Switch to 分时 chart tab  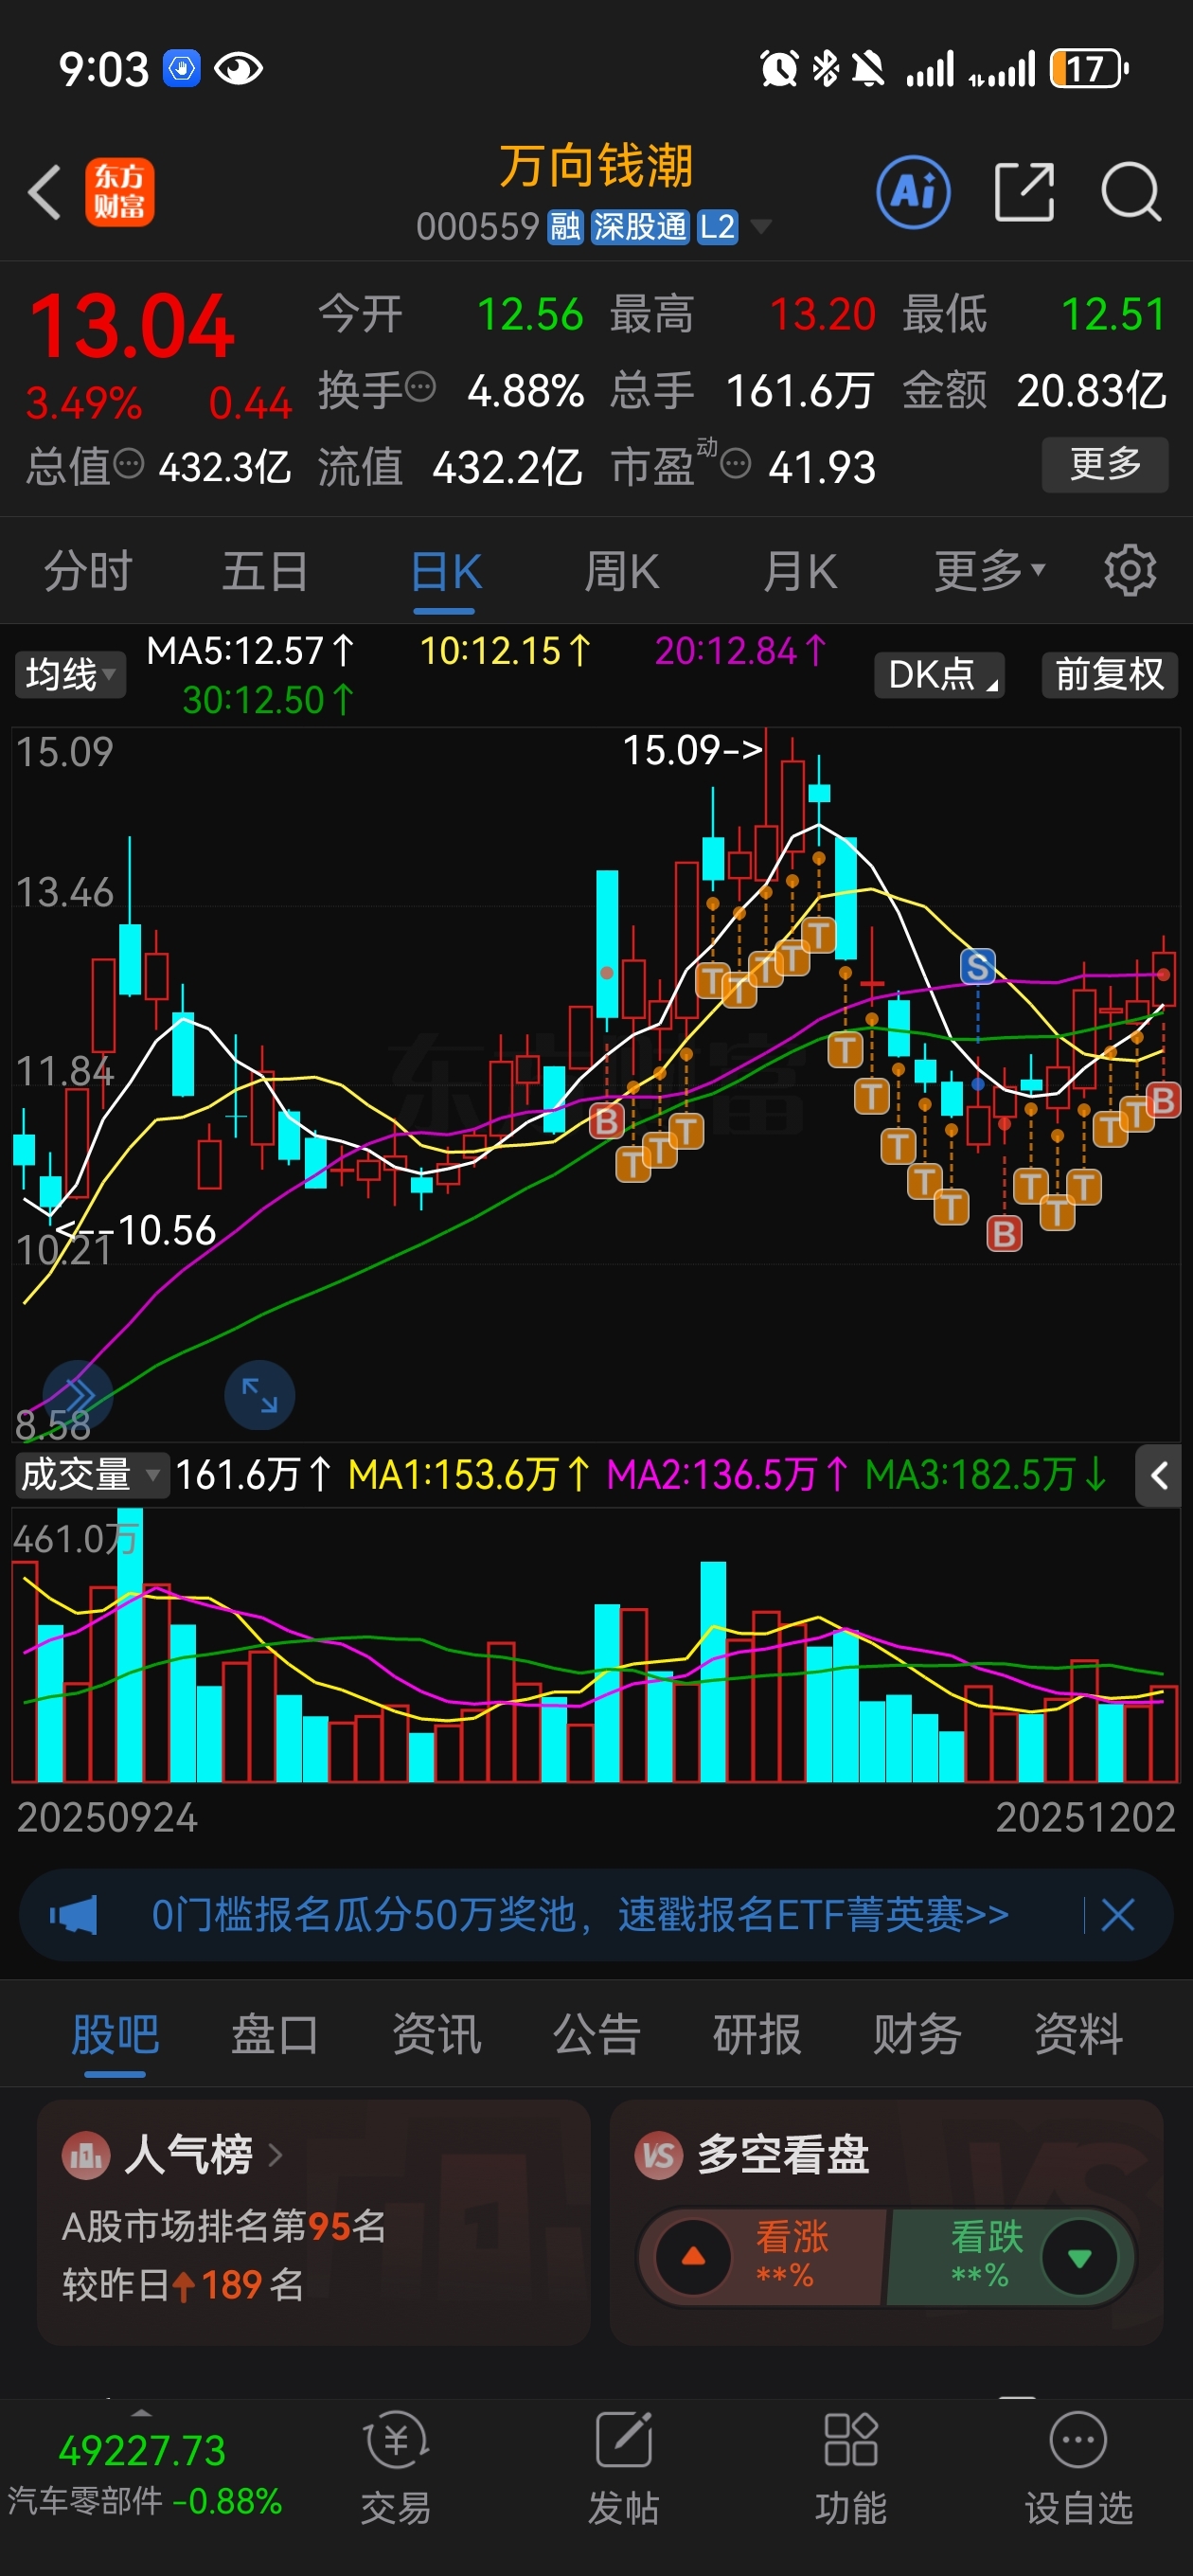(x=88, y=571)
